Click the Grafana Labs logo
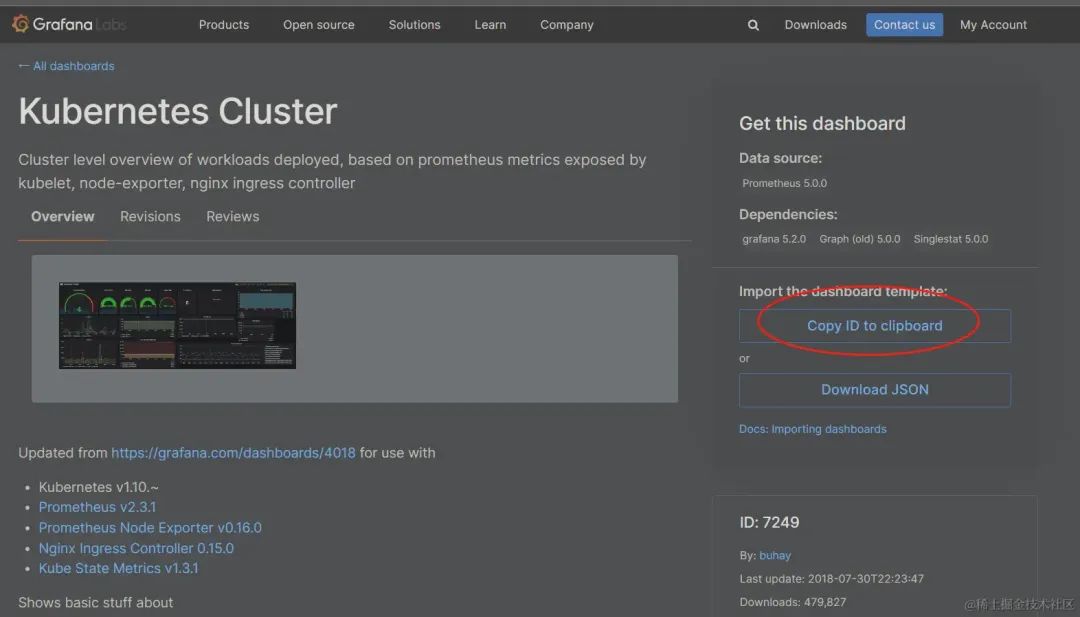 [x=69, y=24]
